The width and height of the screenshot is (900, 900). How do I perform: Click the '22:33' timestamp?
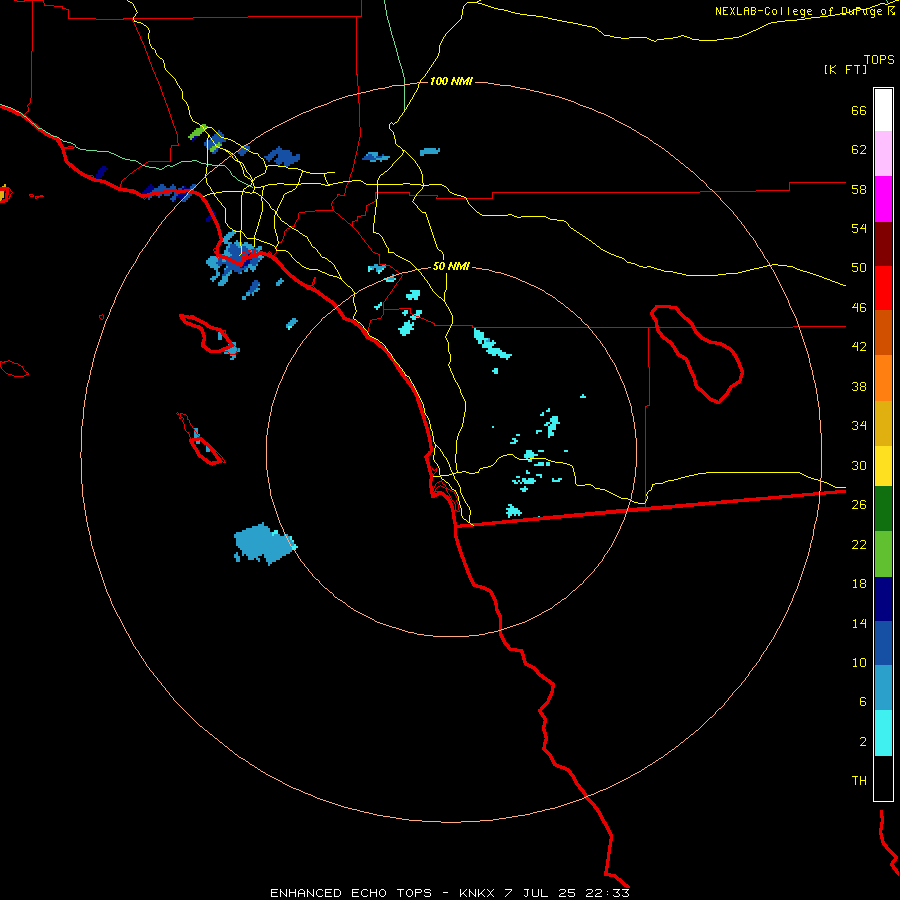[607, 893]
